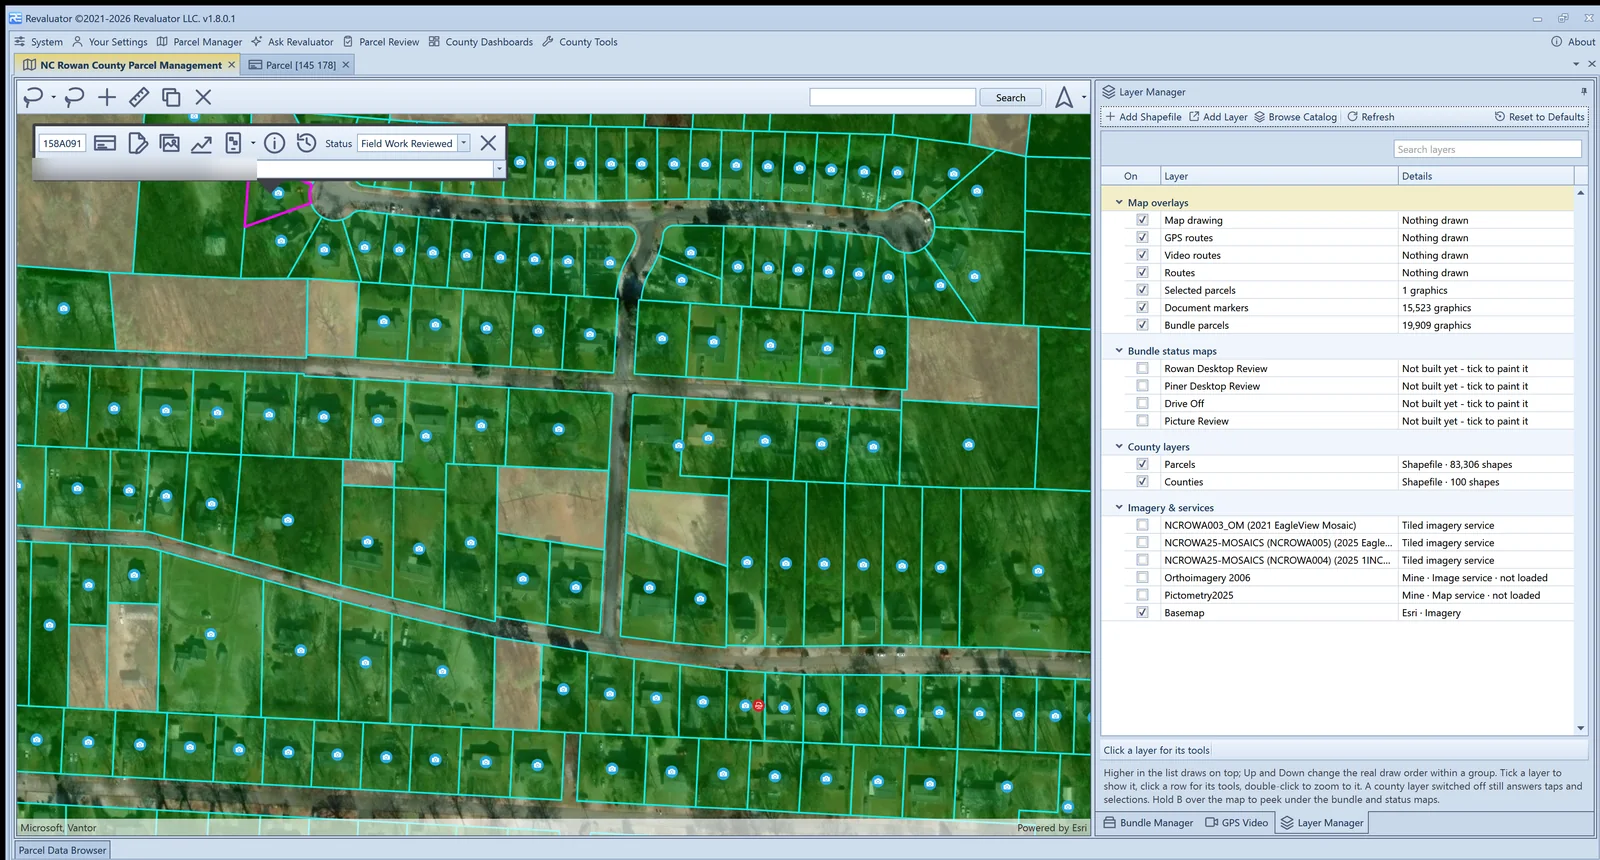The width and height of the screenshot is (1600, 860).
Task: Switch to the Bundle Manager tab
Action: 1148,823
